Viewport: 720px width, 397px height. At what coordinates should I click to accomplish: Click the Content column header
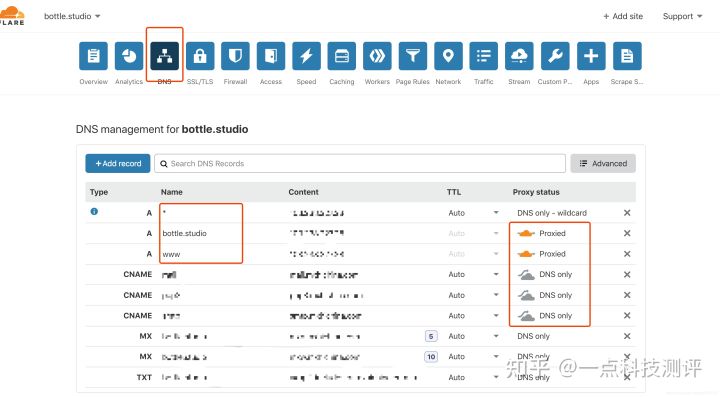pos(304,192)
